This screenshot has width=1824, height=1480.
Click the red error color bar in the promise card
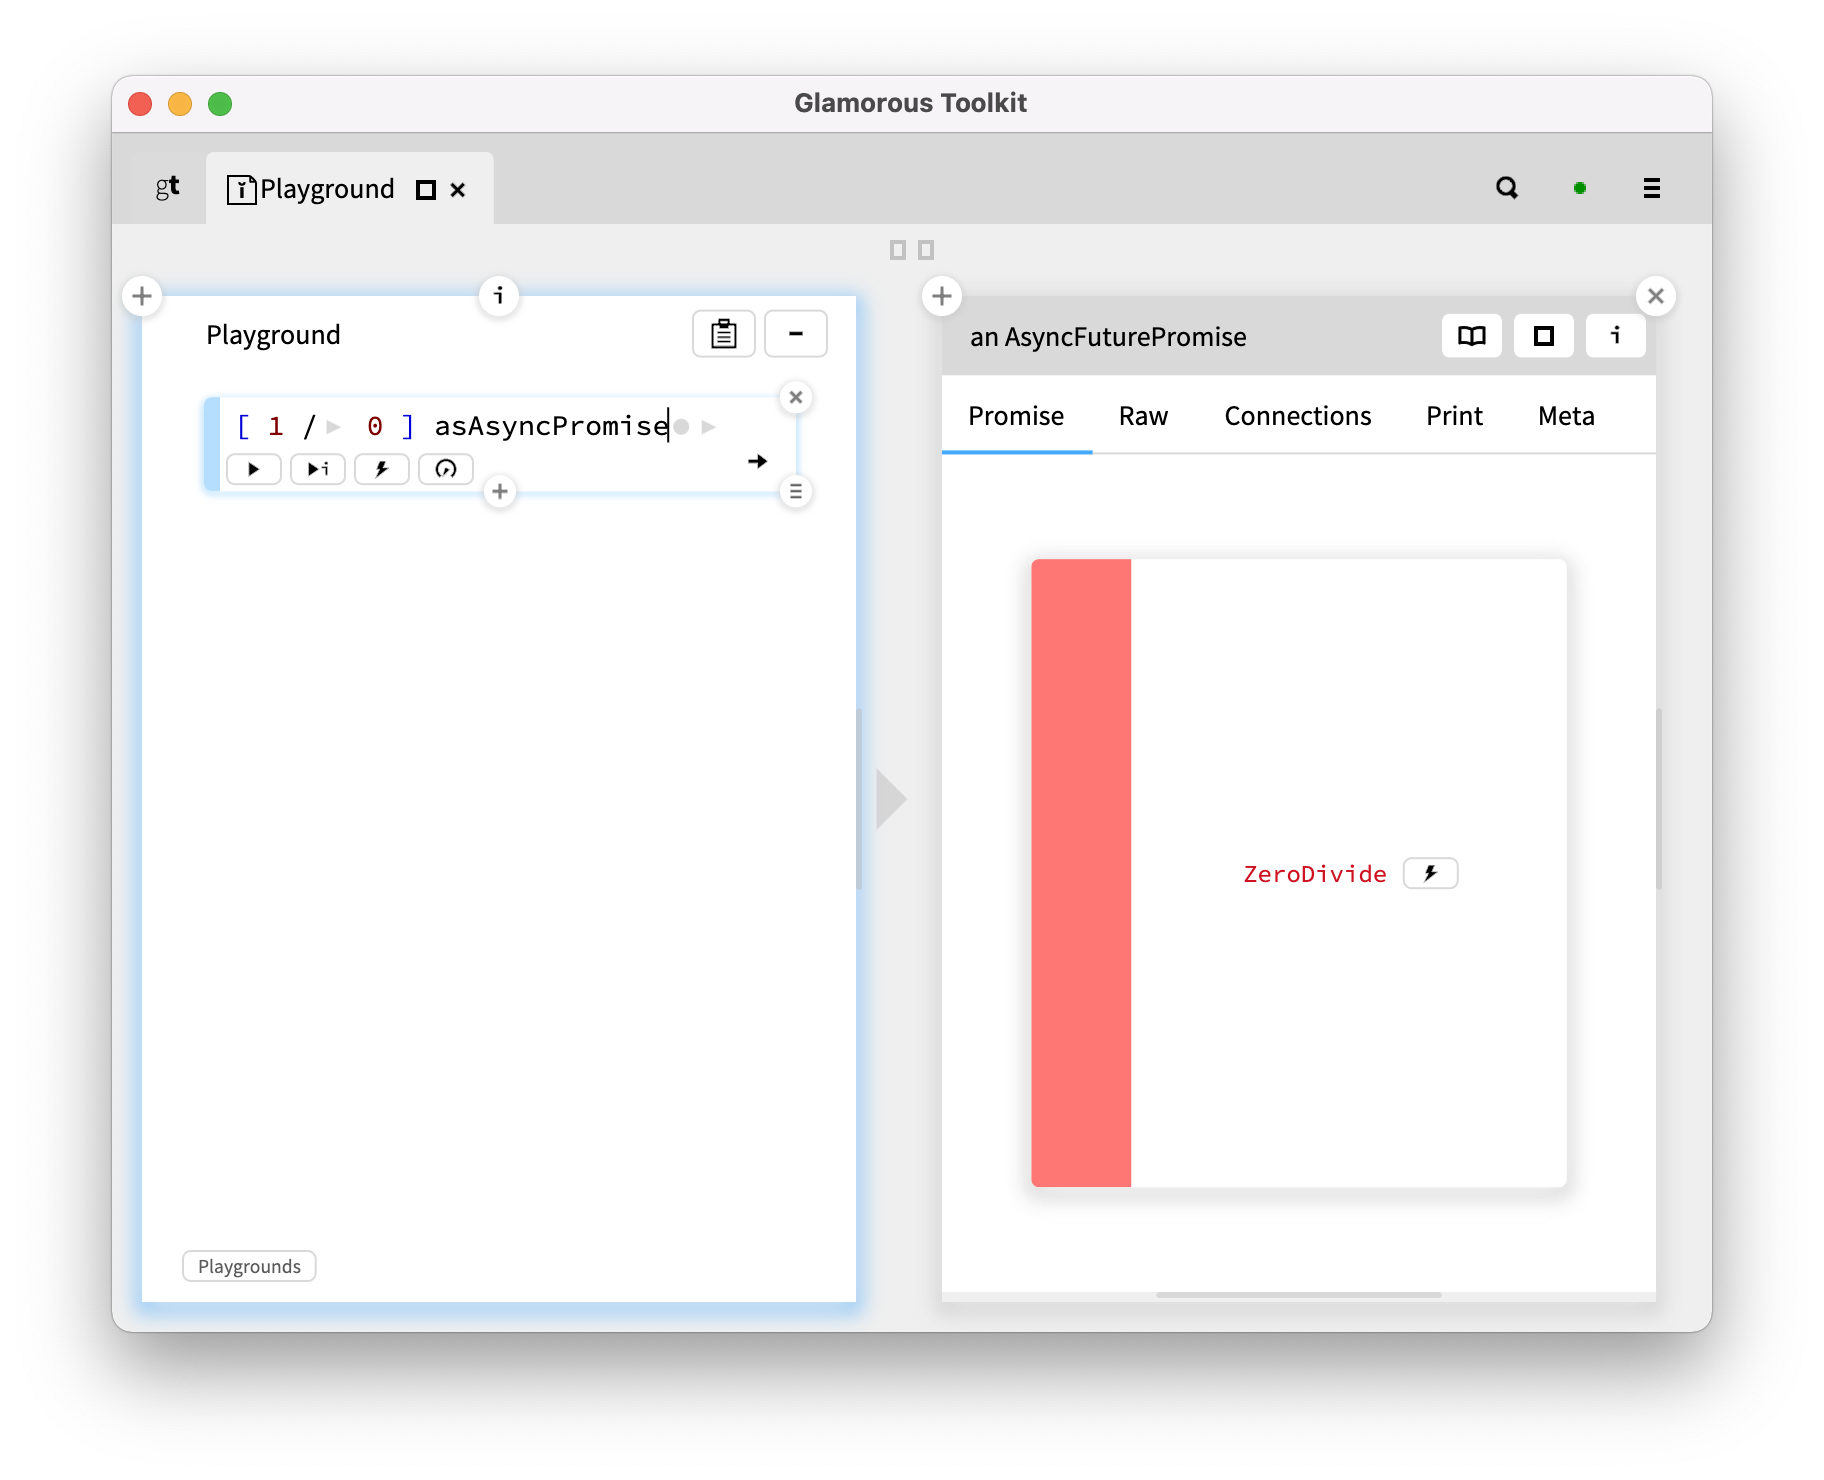click(1080, 872)
